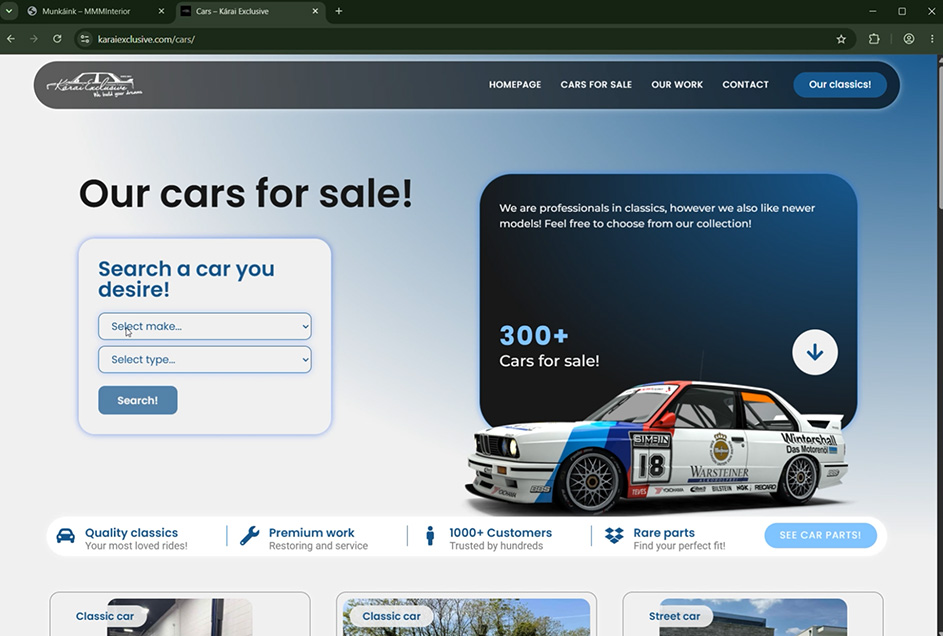Open the tab search chevron
This screenshot has width=943, height=636.
pyautogui.click(x=9, y=11)
